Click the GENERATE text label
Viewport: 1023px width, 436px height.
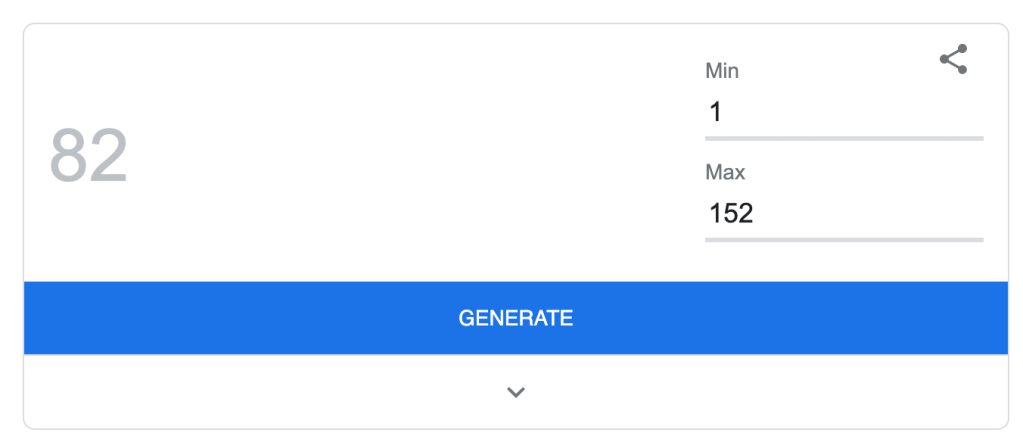pos(516,318)
